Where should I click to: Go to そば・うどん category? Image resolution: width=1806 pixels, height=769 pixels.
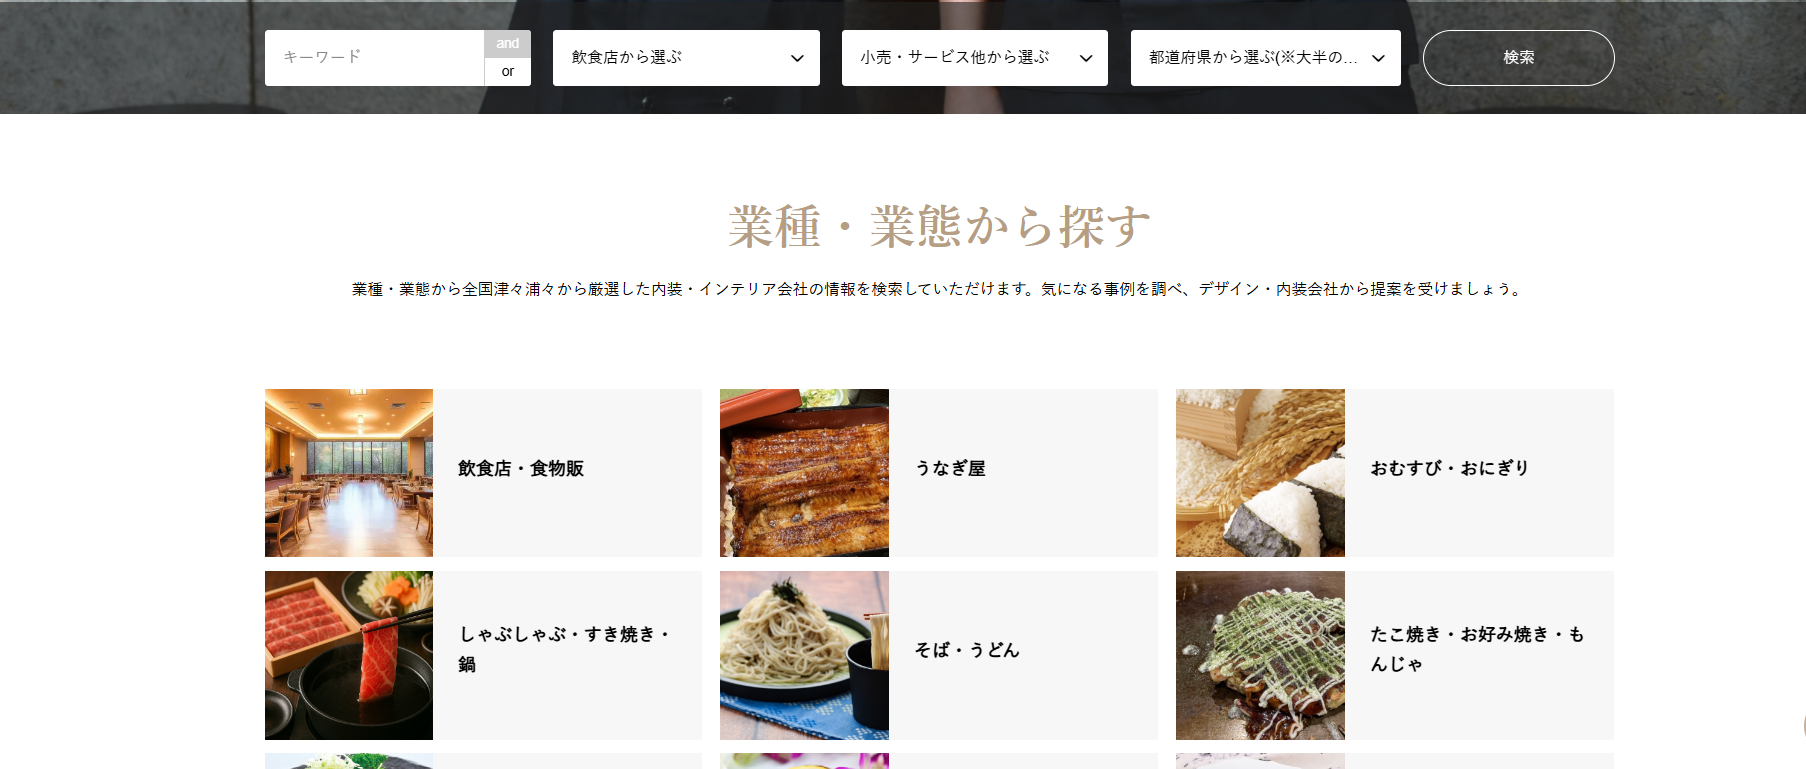click(967, 650)
